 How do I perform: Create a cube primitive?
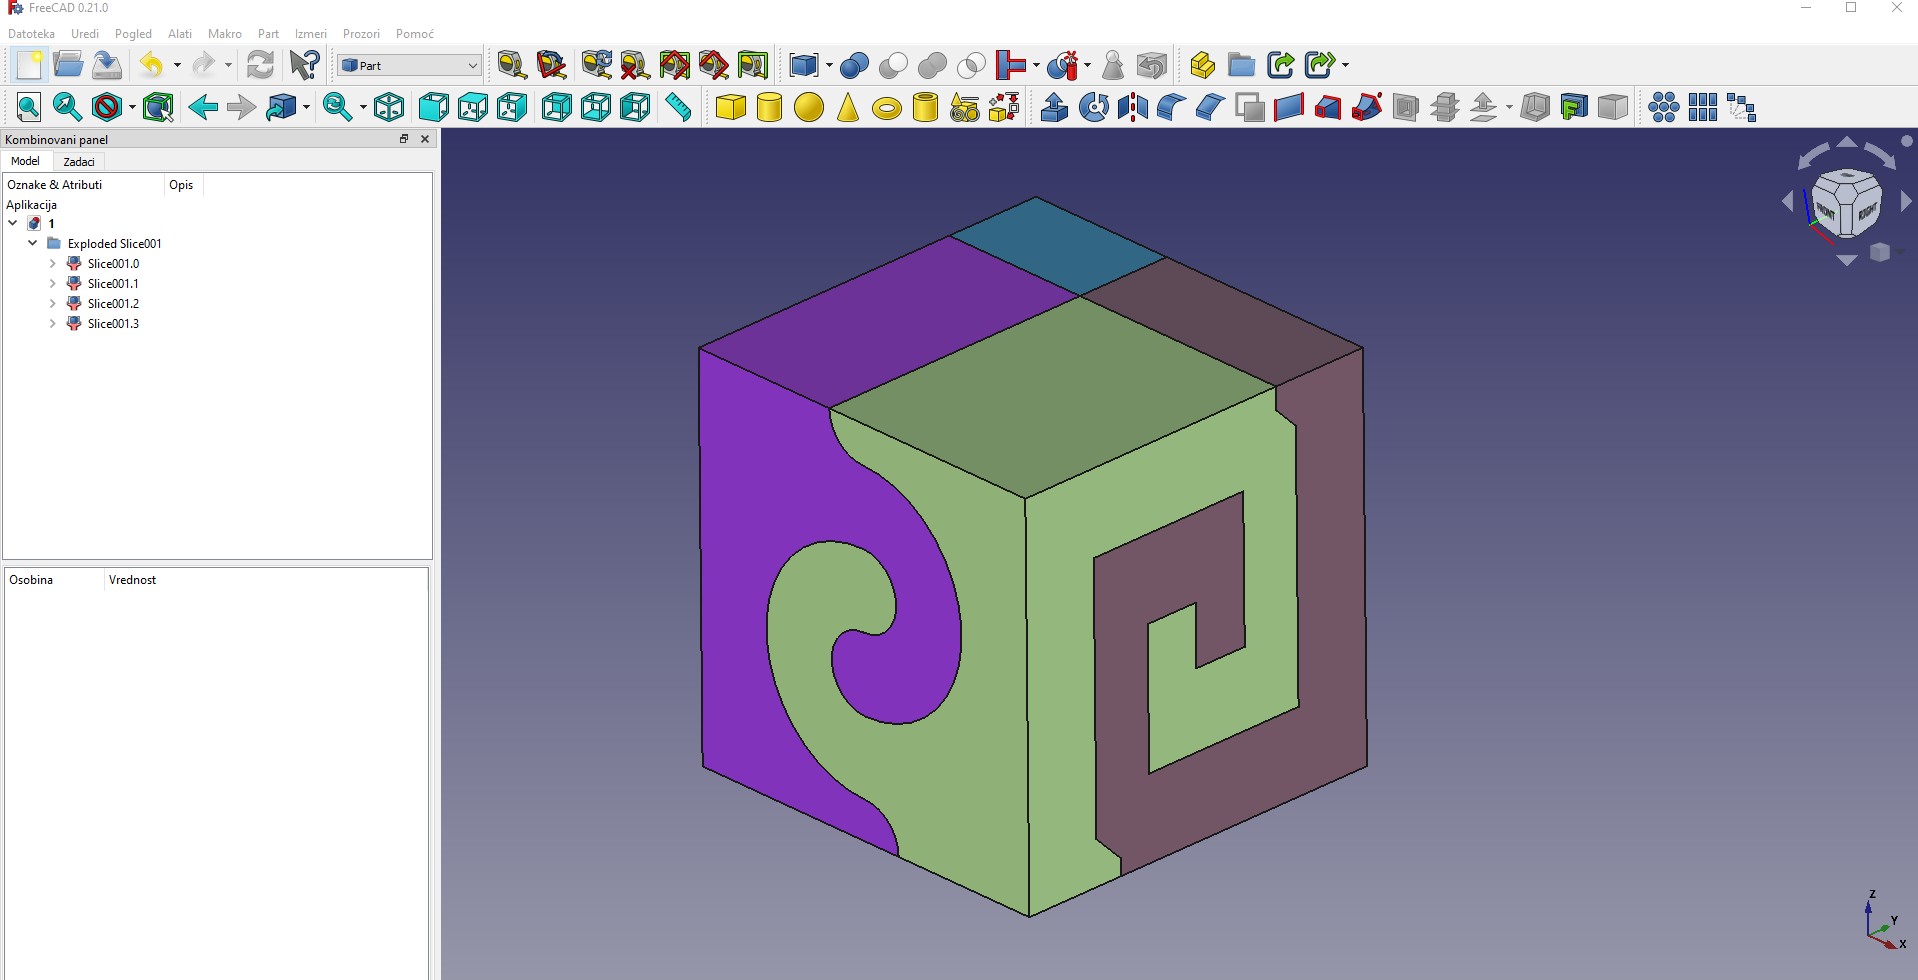tap(731, 107)
